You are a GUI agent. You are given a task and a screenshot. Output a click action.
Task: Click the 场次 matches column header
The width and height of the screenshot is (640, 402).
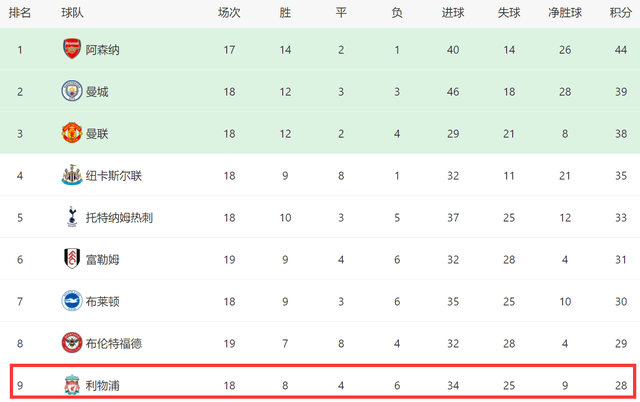point(229,13)
